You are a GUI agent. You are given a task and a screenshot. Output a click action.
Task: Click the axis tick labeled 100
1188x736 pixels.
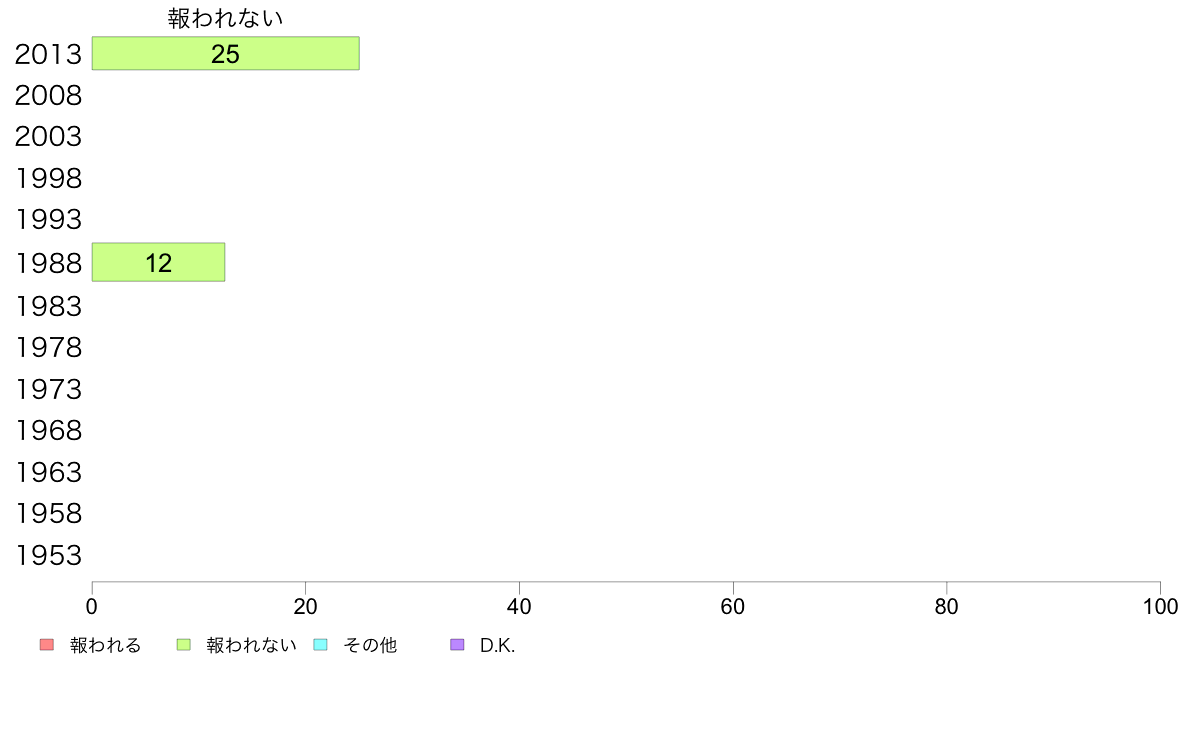click(1160, 606)
